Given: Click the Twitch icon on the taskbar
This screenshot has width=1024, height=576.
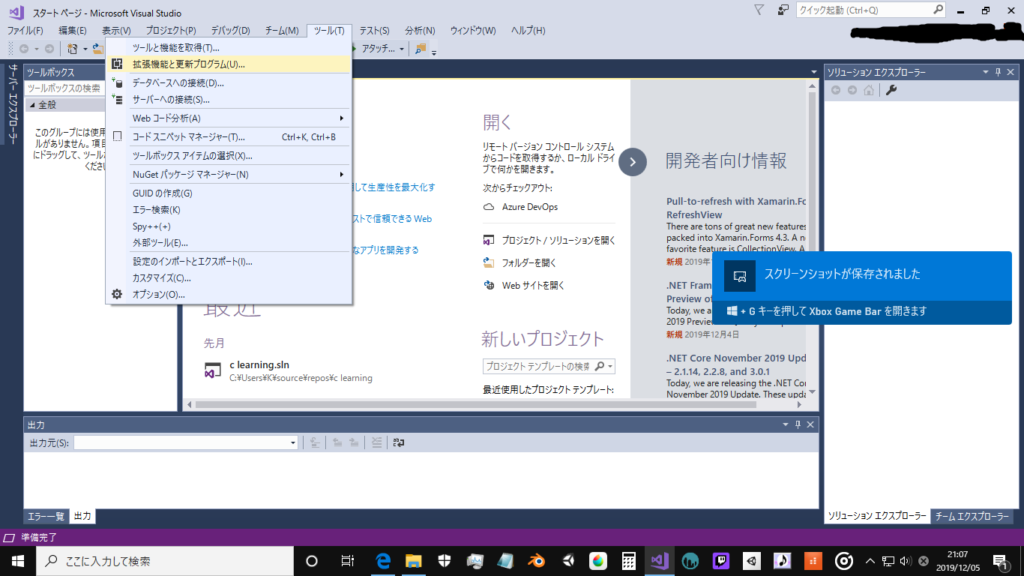Looking at the screenshot, I should pyautogui.click(x=721, y=561).
